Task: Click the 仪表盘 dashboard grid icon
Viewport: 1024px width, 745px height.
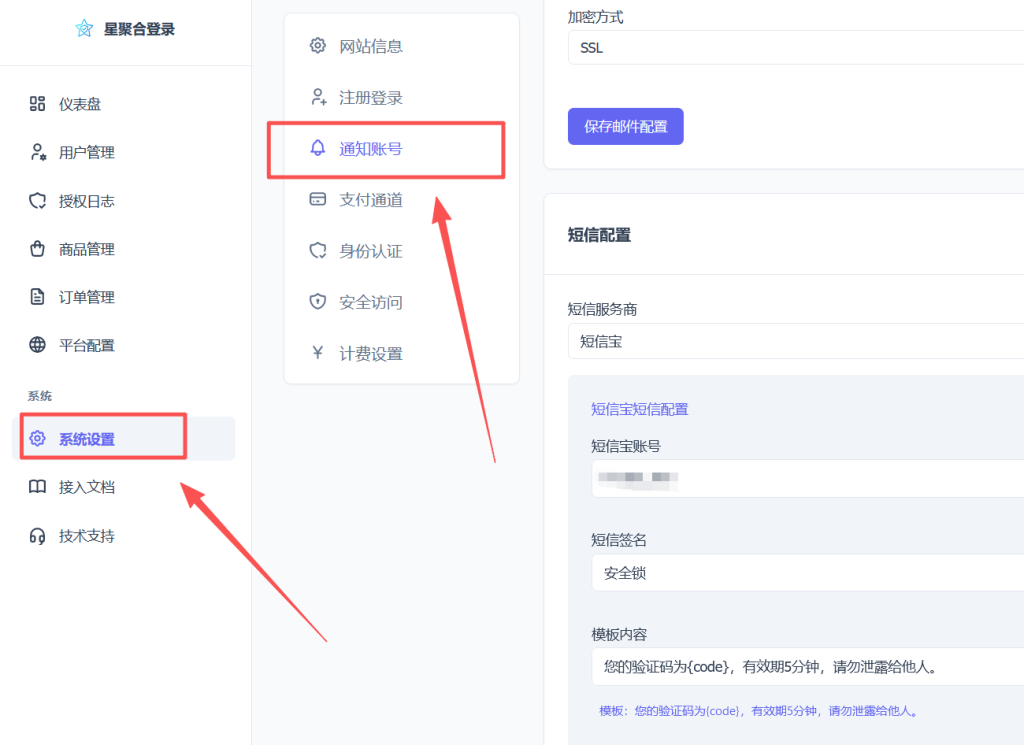Action: (37, 104)
